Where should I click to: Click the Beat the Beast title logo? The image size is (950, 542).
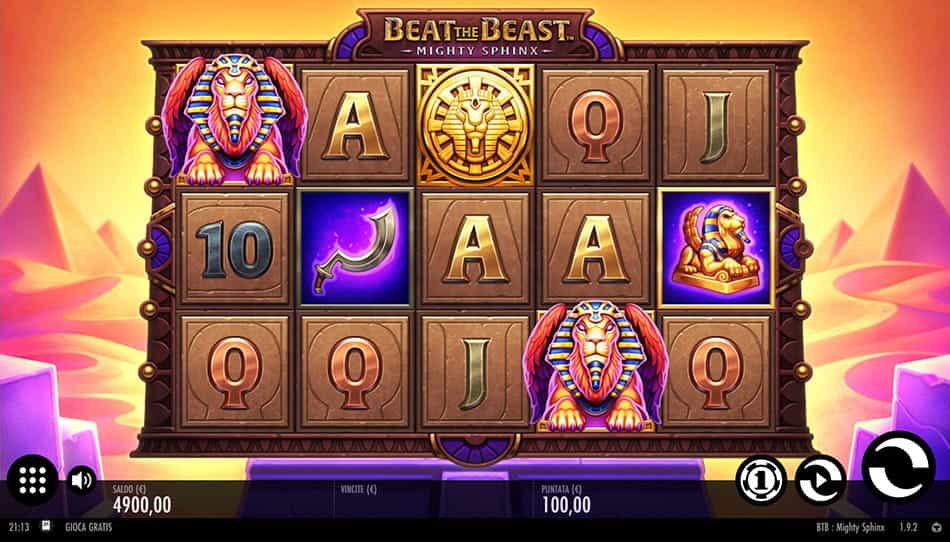(x=477, y=35)
